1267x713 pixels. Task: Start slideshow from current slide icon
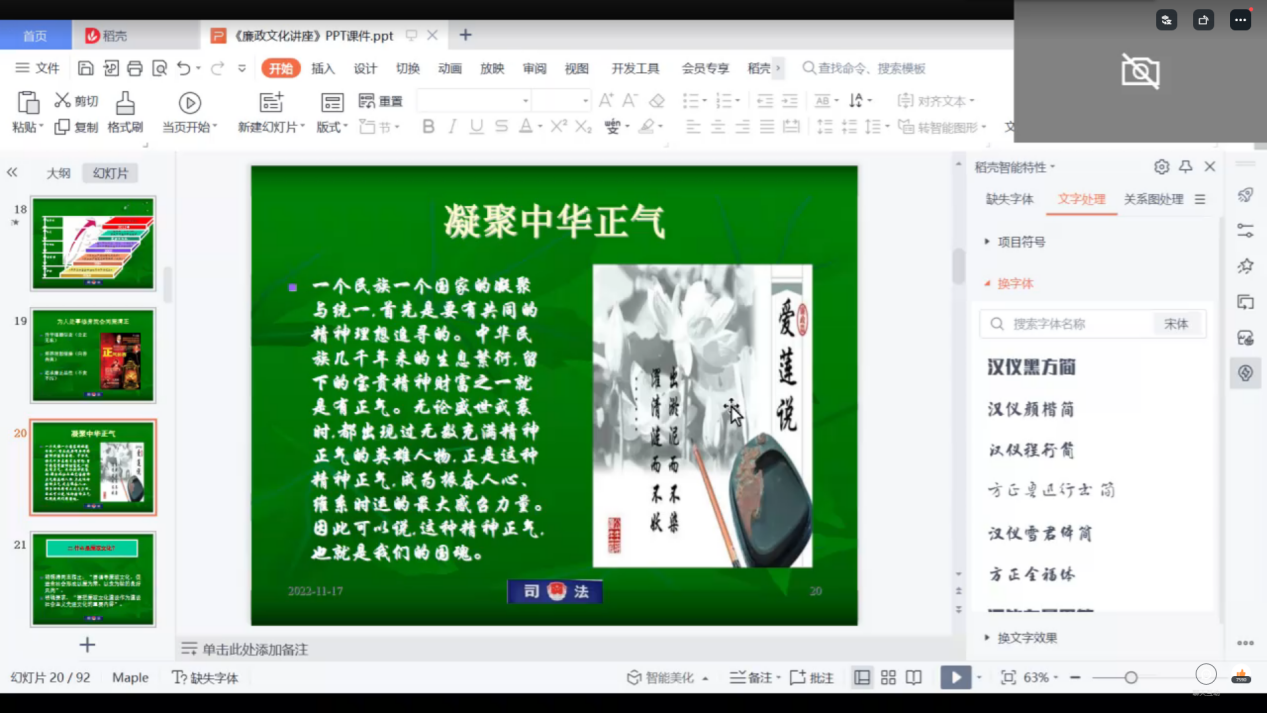[189, 103]
